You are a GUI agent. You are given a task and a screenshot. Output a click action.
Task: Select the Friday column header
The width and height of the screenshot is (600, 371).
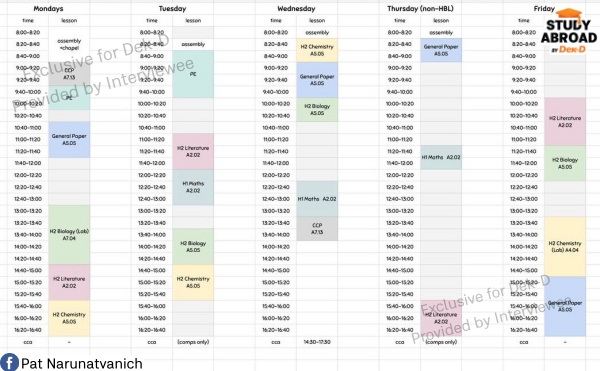544,8
